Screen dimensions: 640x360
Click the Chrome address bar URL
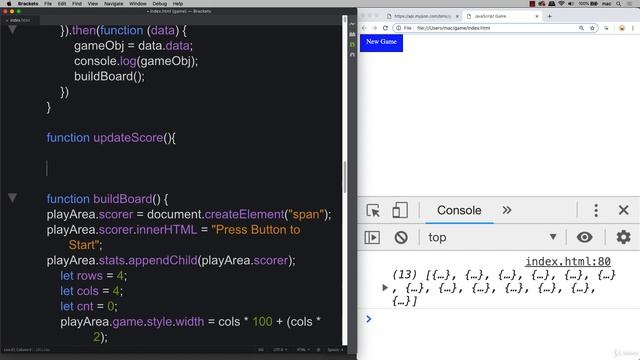[453, 28]
